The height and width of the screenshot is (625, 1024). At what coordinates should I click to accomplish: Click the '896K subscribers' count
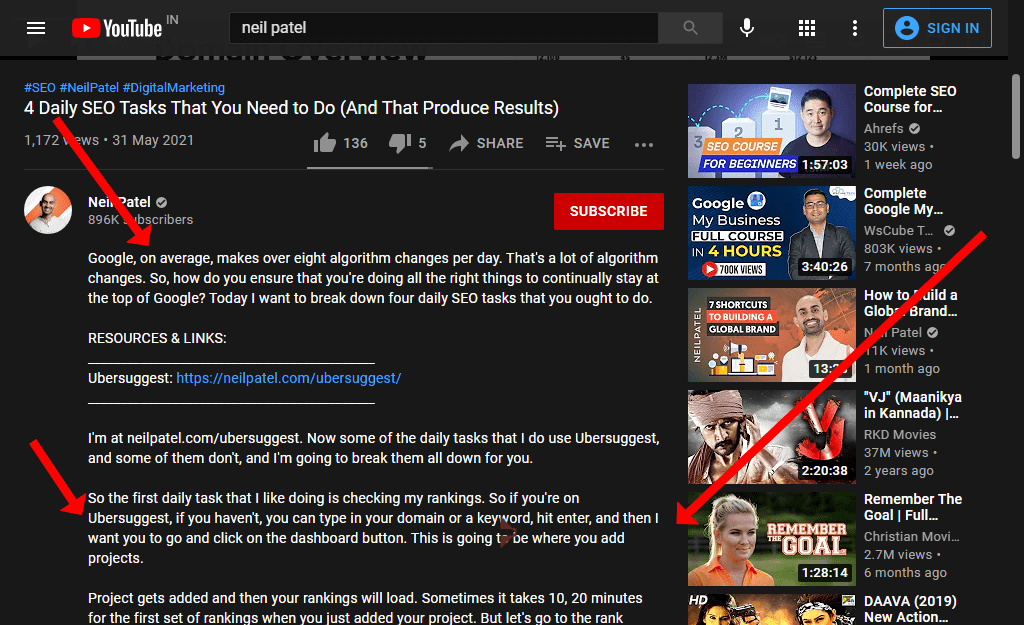coord(140,219)
